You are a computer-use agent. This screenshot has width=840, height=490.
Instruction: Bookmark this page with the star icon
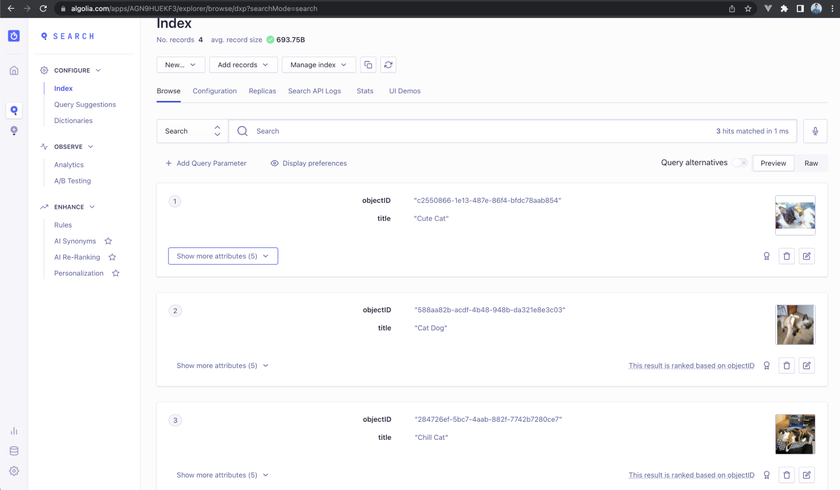[748, 9]
